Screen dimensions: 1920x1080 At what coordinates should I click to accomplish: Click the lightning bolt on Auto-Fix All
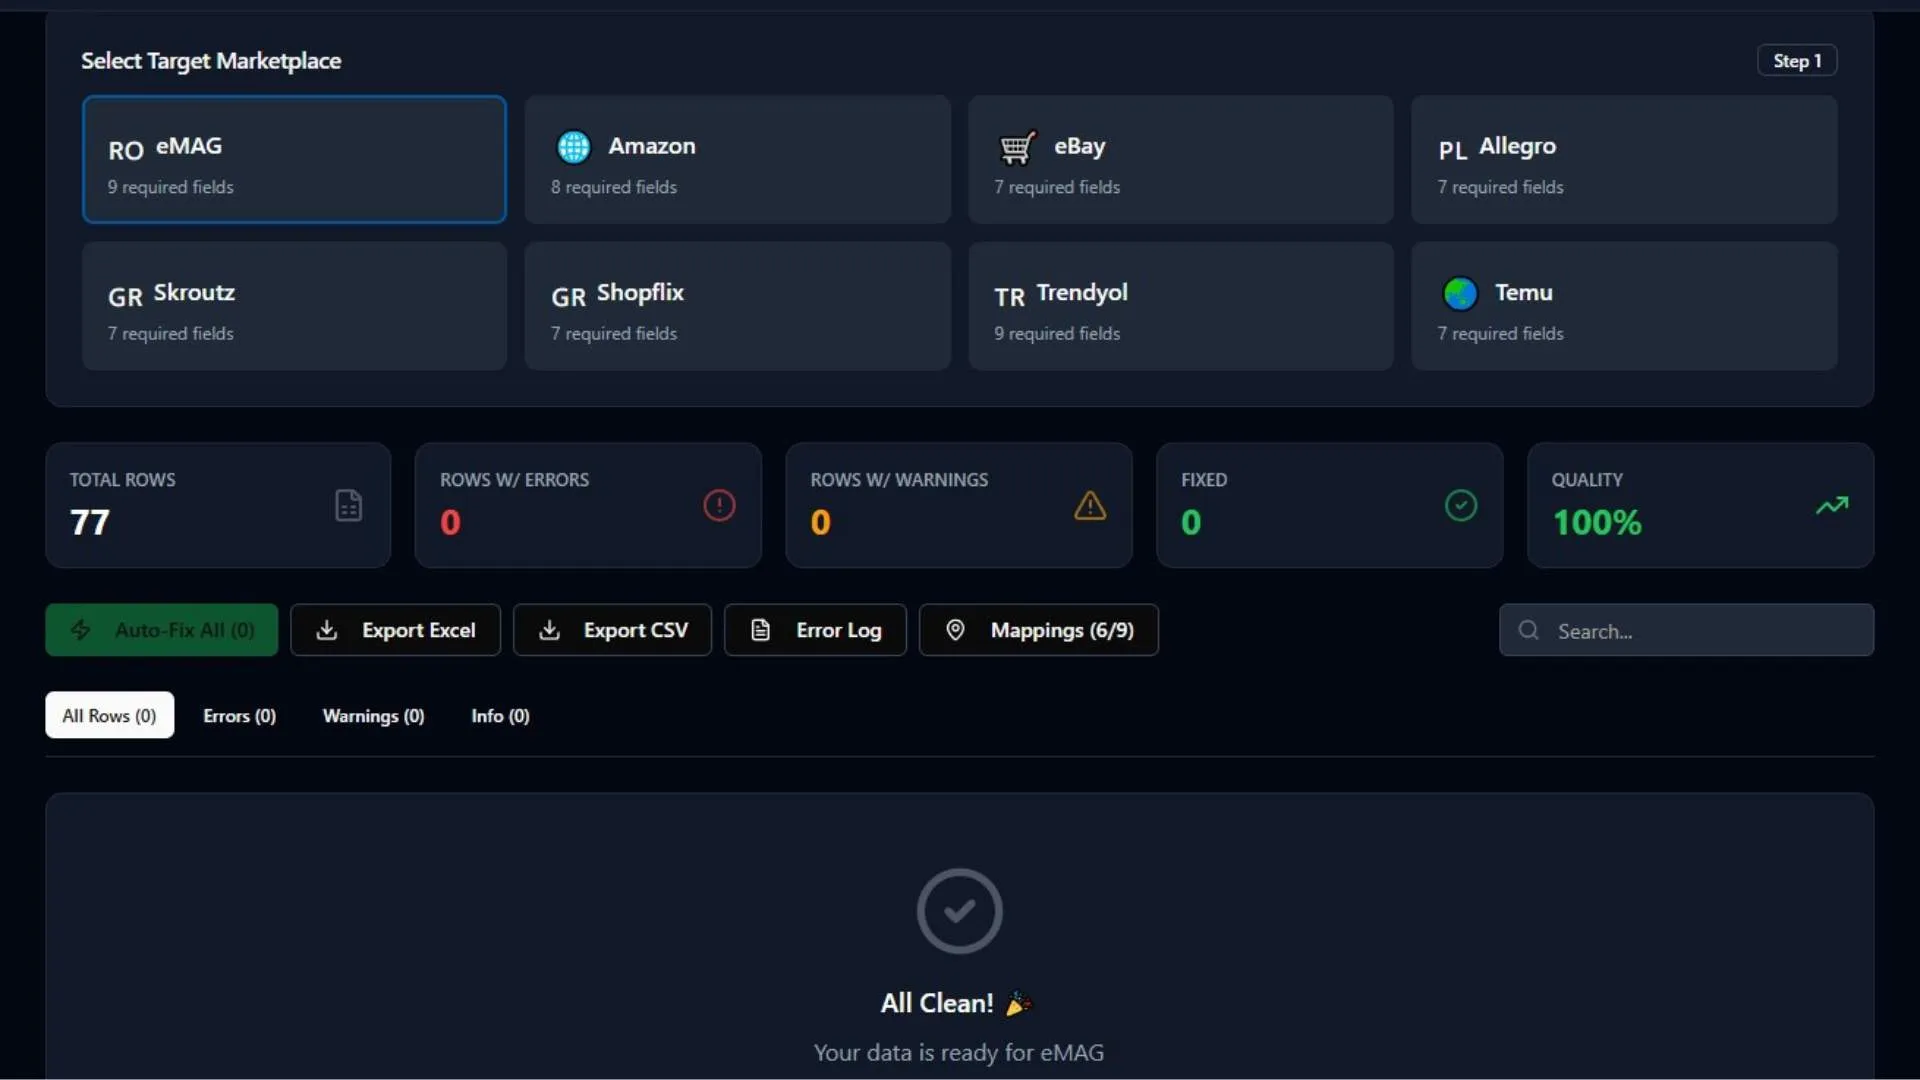click(81, 630)
